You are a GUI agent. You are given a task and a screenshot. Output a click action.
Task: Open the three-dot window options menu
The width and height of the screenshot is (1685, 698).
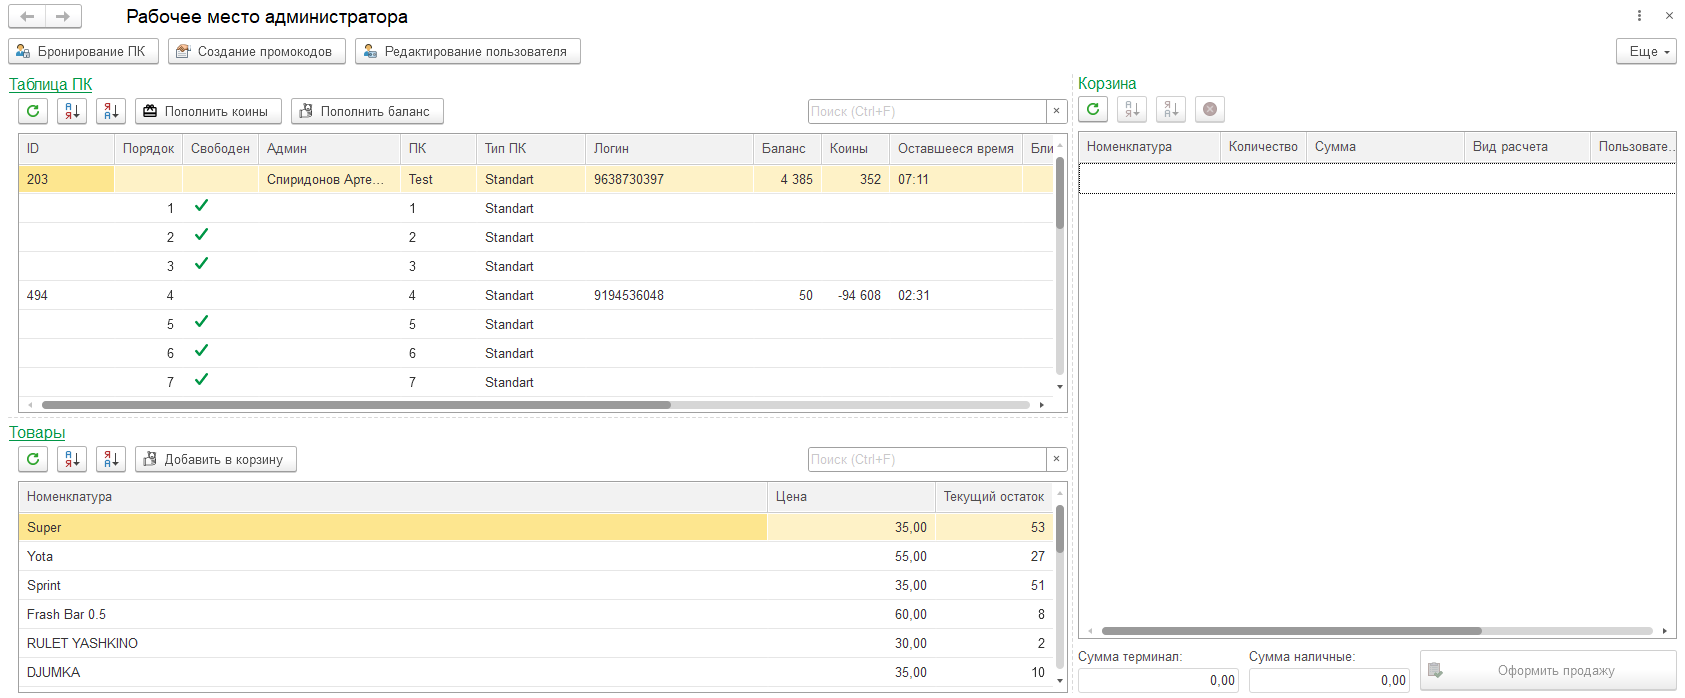pos(1639,16)
